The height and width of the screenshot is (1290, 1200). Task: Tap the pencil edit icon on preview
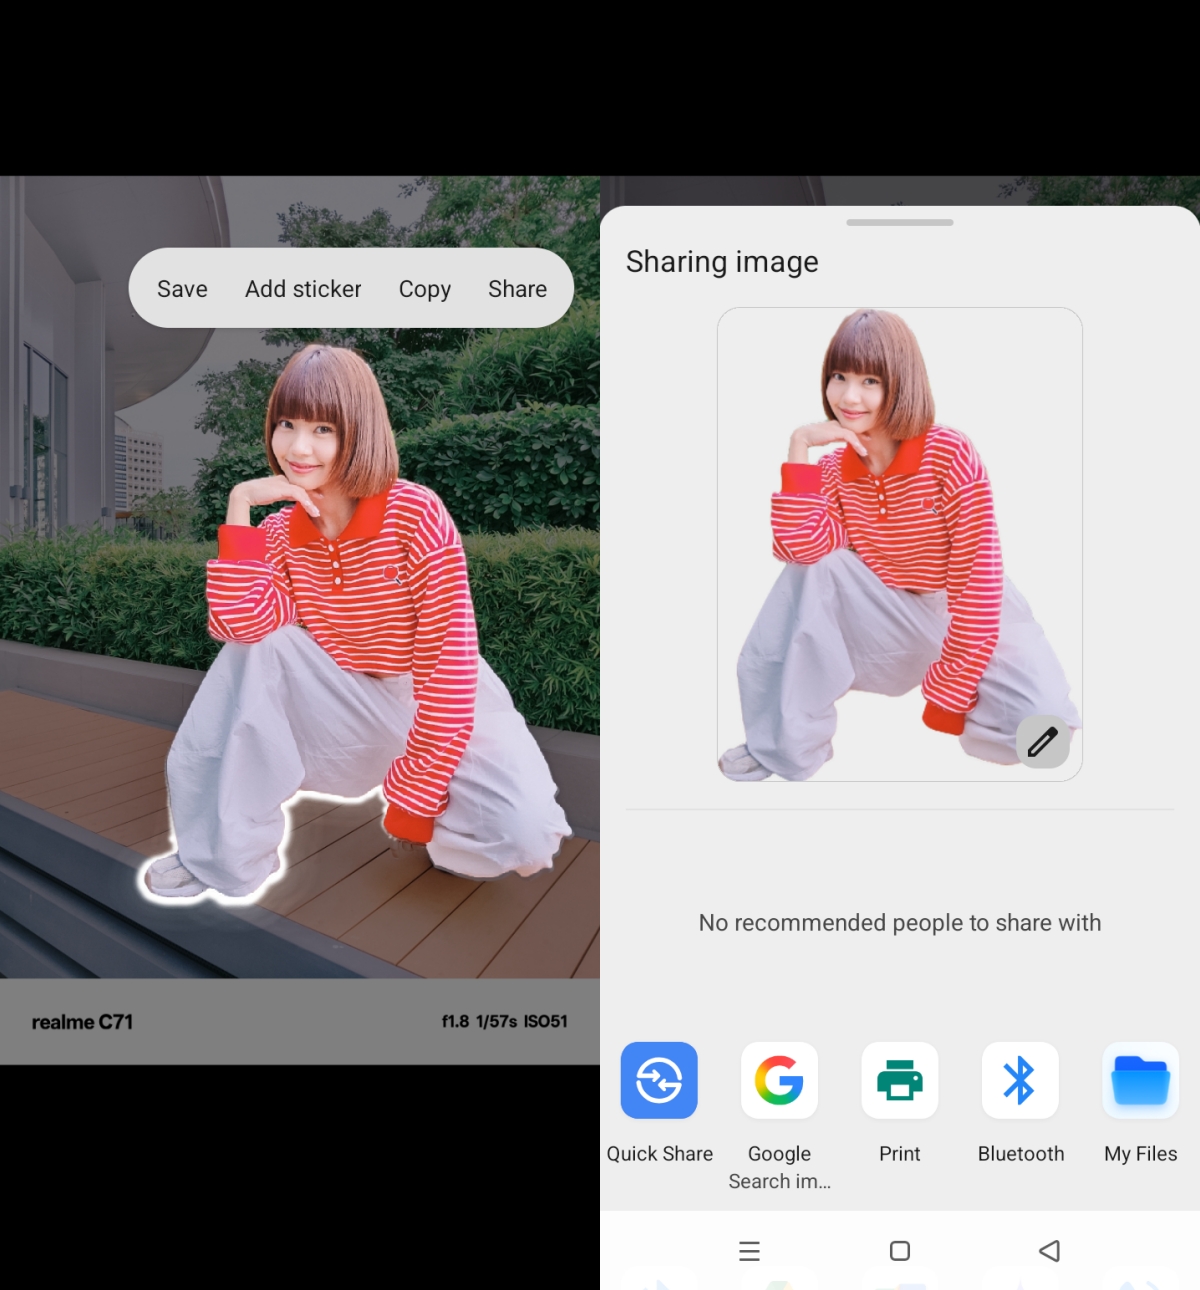click(x=1042, y=742)
